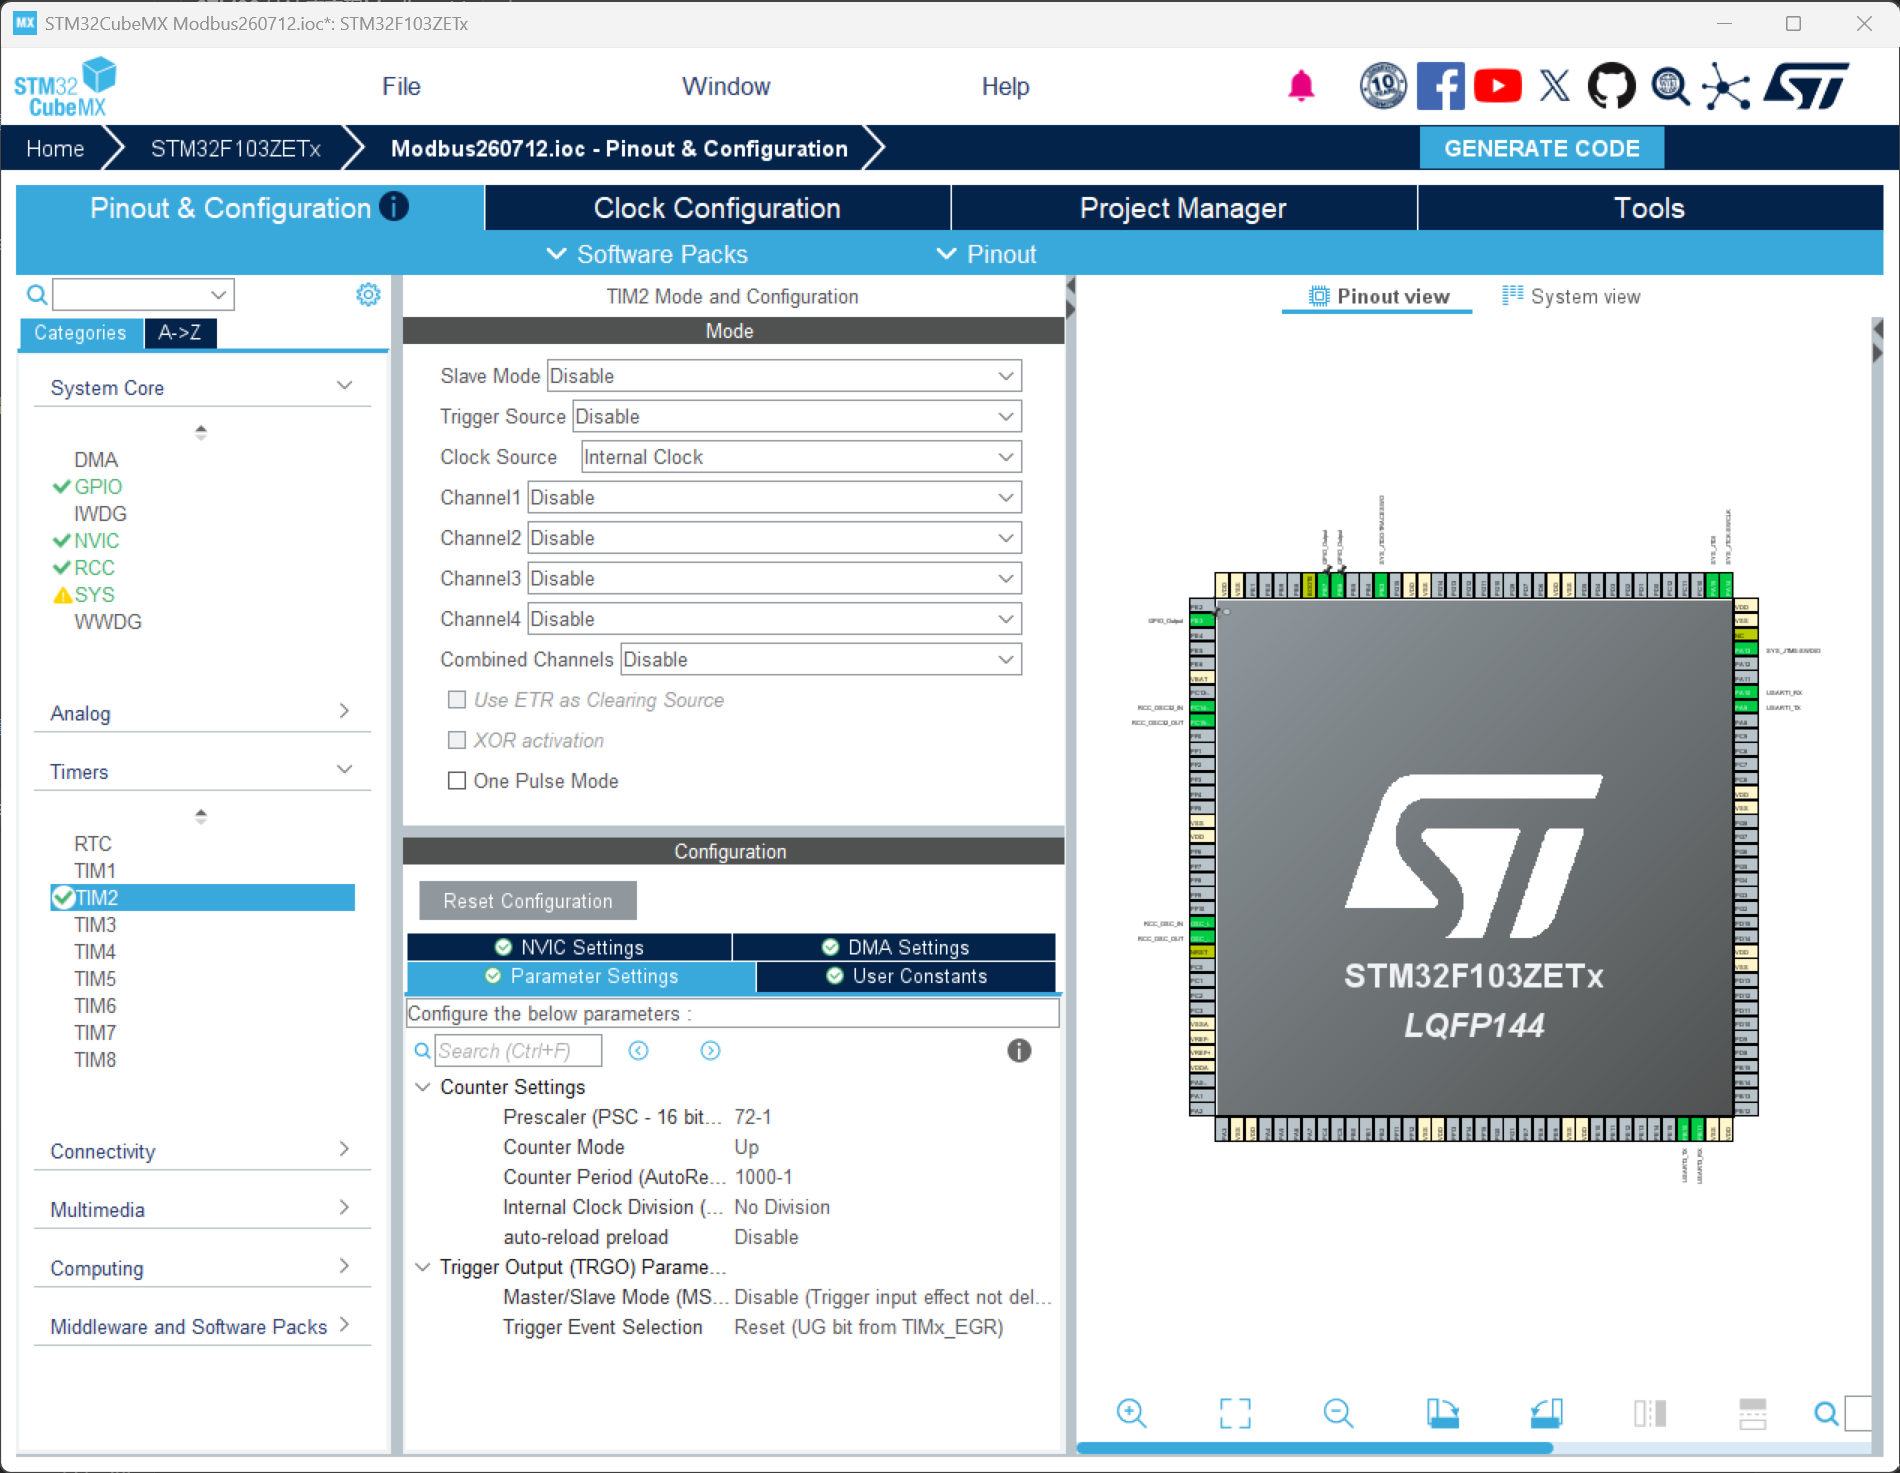Switch to the A->Z list view
The image size is (1900, 1473).
(180, 333)
